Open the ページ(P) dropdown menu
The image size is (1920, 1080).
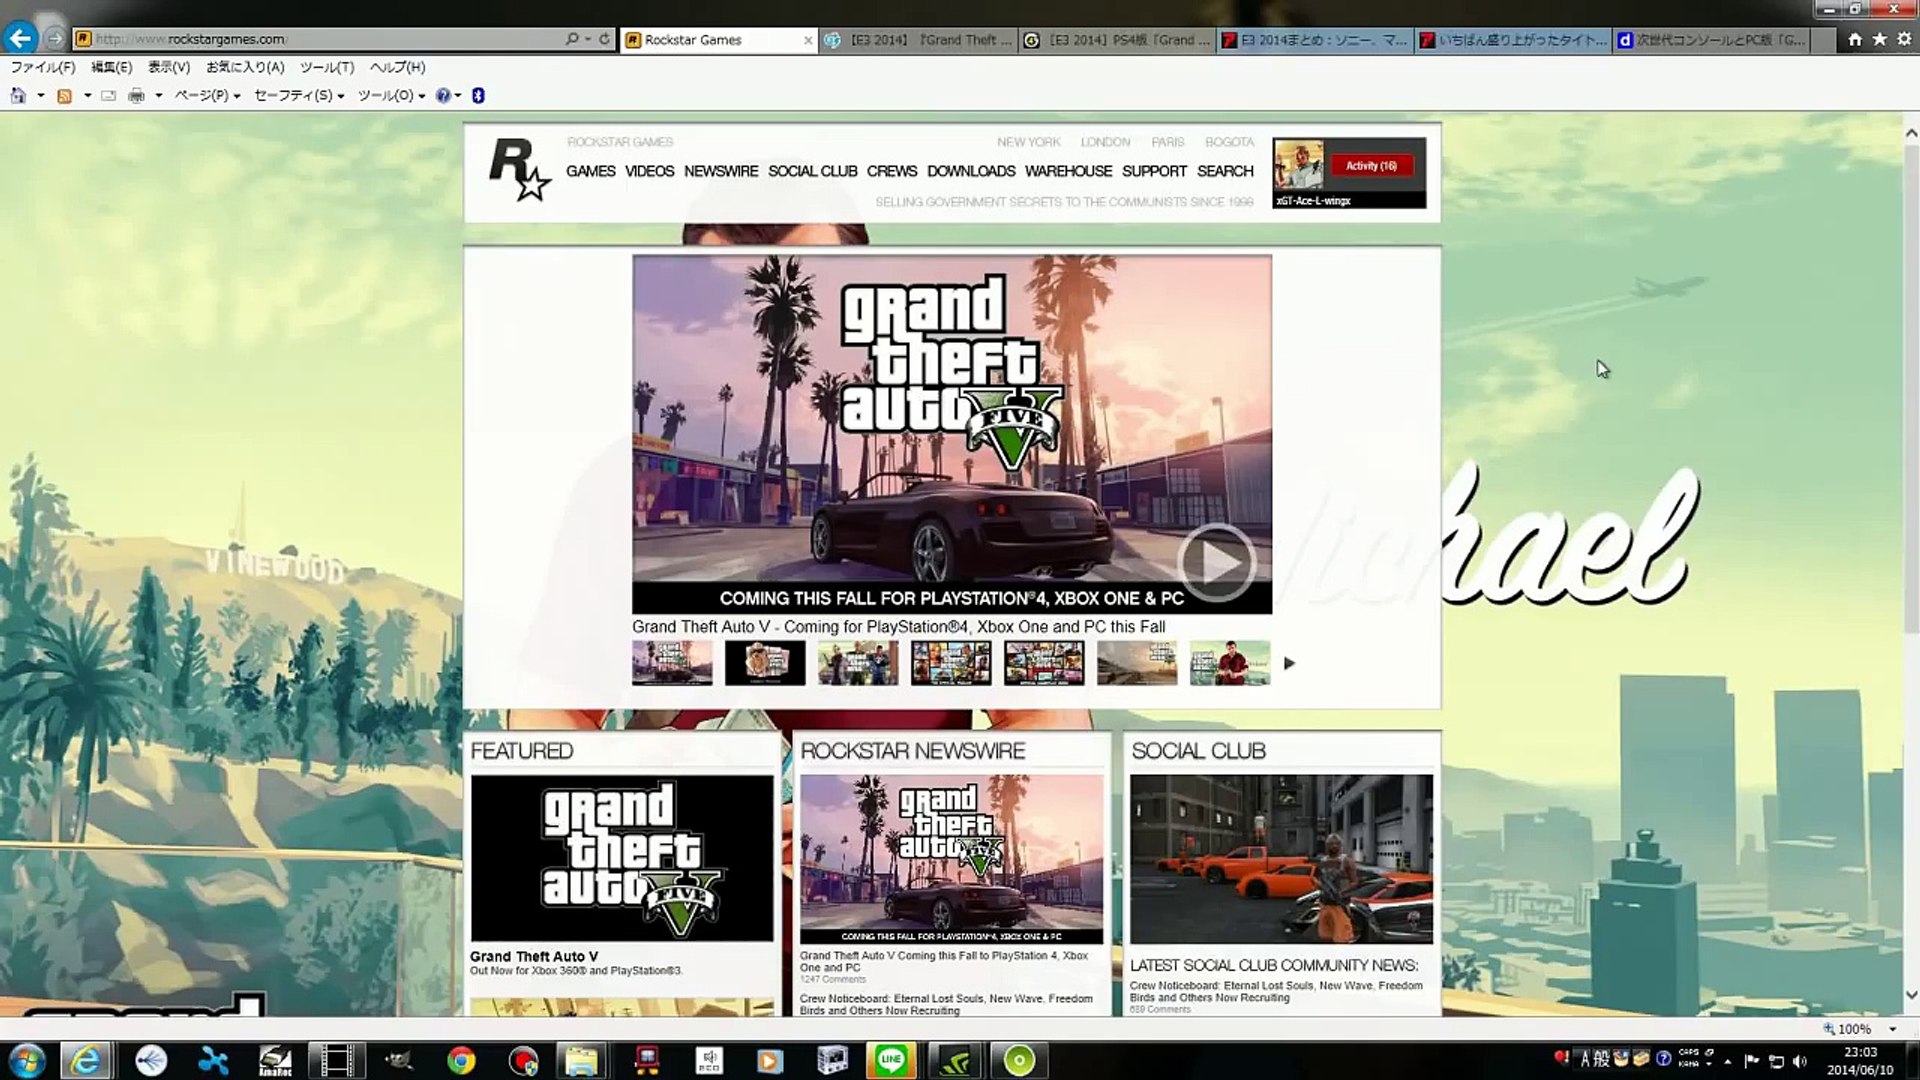[x=207, y=96]
